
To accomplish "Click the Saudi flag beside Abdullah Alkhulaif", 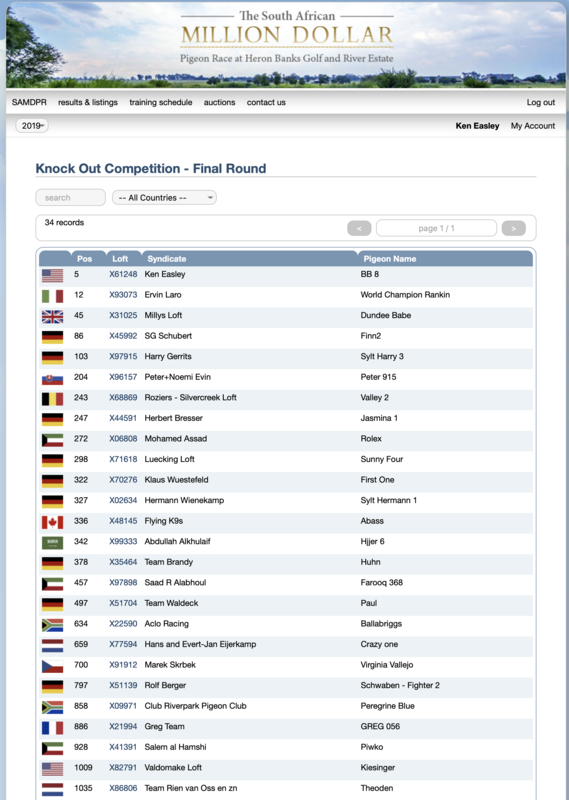I will (x=53, y=543).
